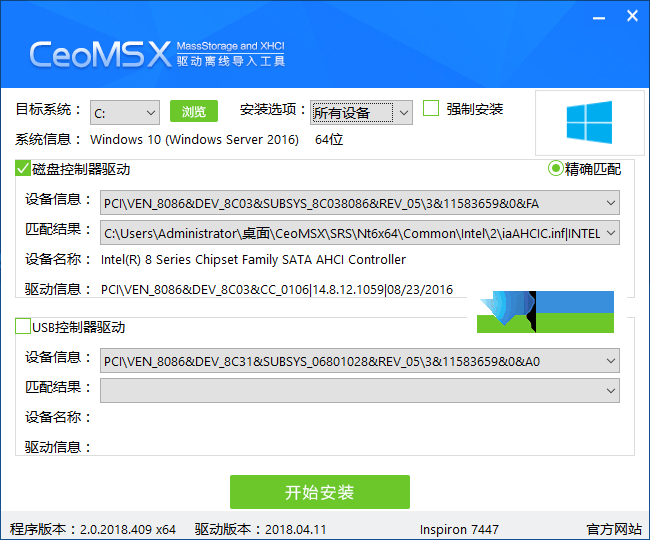This screenshot has width=650, height=540.
Task: Minimize the CeoMSX window
Action: pyautogui.click(x=599, y=17)
